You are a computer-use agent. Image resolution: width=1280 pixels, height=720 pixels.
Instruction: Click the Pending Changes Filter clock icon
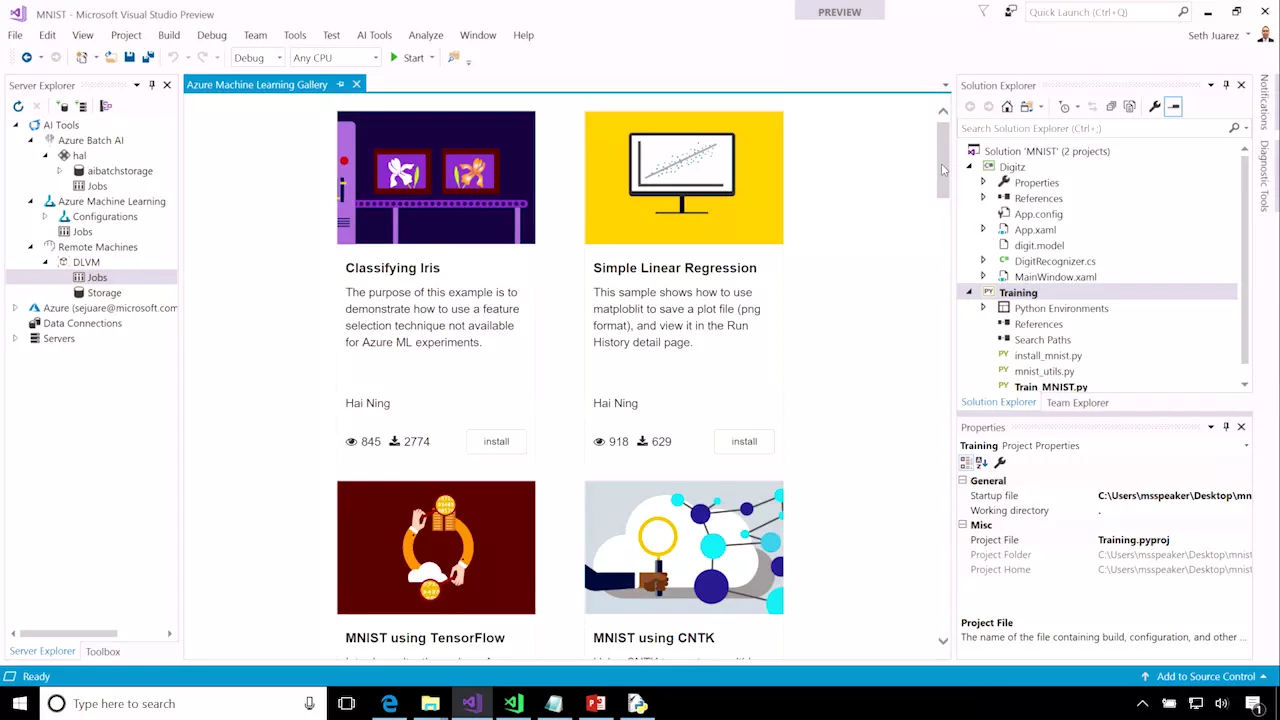[1064, 106]
